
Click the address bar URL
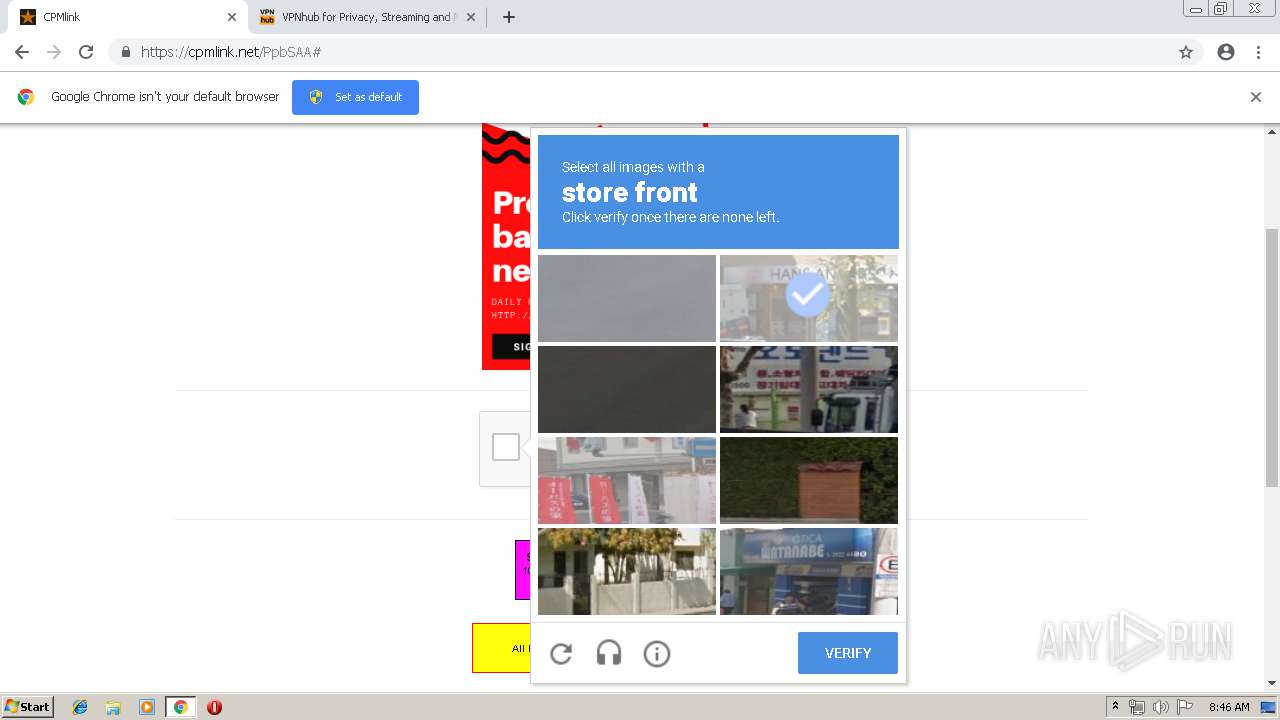231,52
